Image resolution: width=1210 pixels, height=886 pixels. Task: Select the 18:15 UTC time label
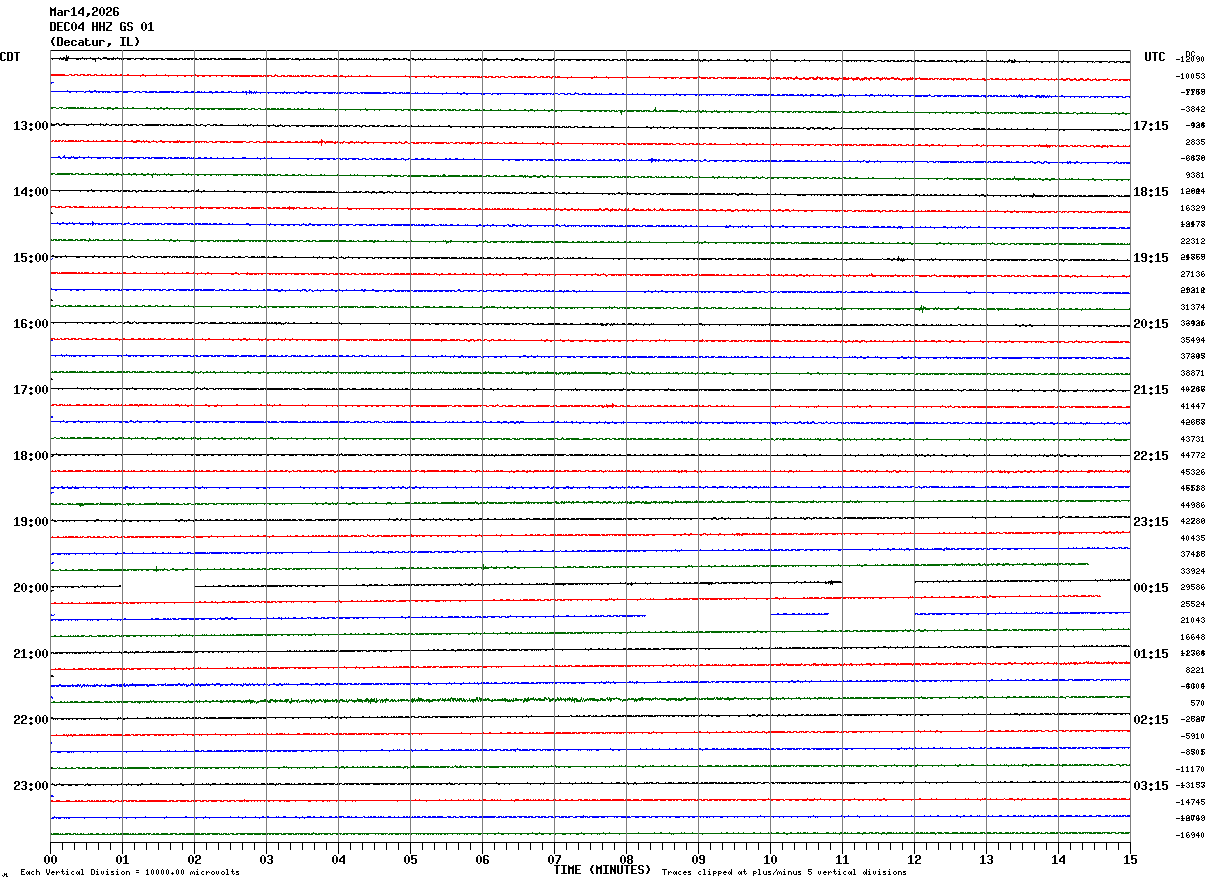coord(1151,192)
